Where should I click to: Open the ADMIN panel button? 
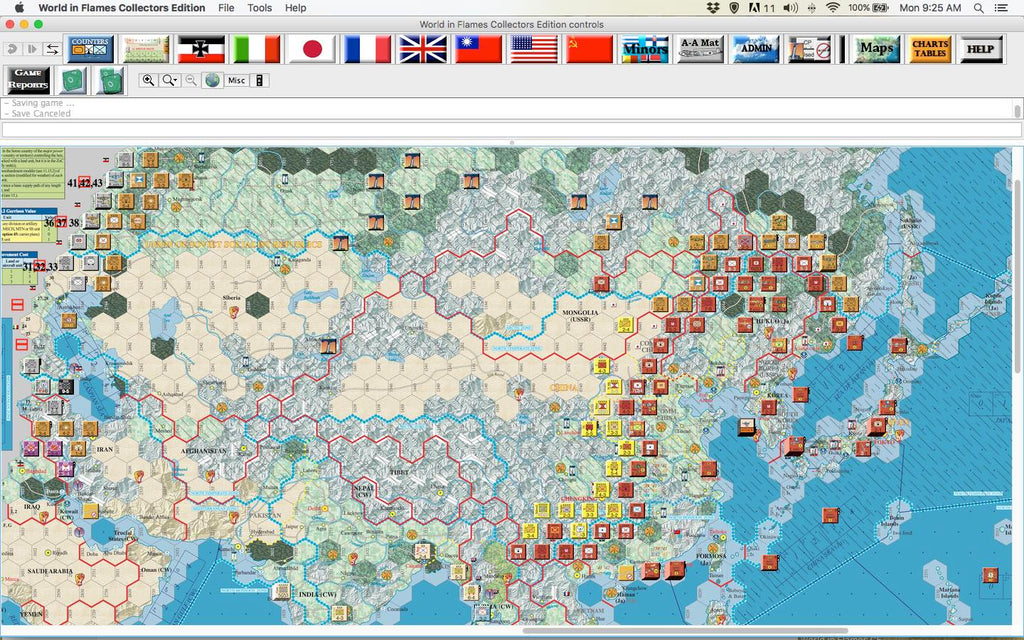[x=756, y=49]
